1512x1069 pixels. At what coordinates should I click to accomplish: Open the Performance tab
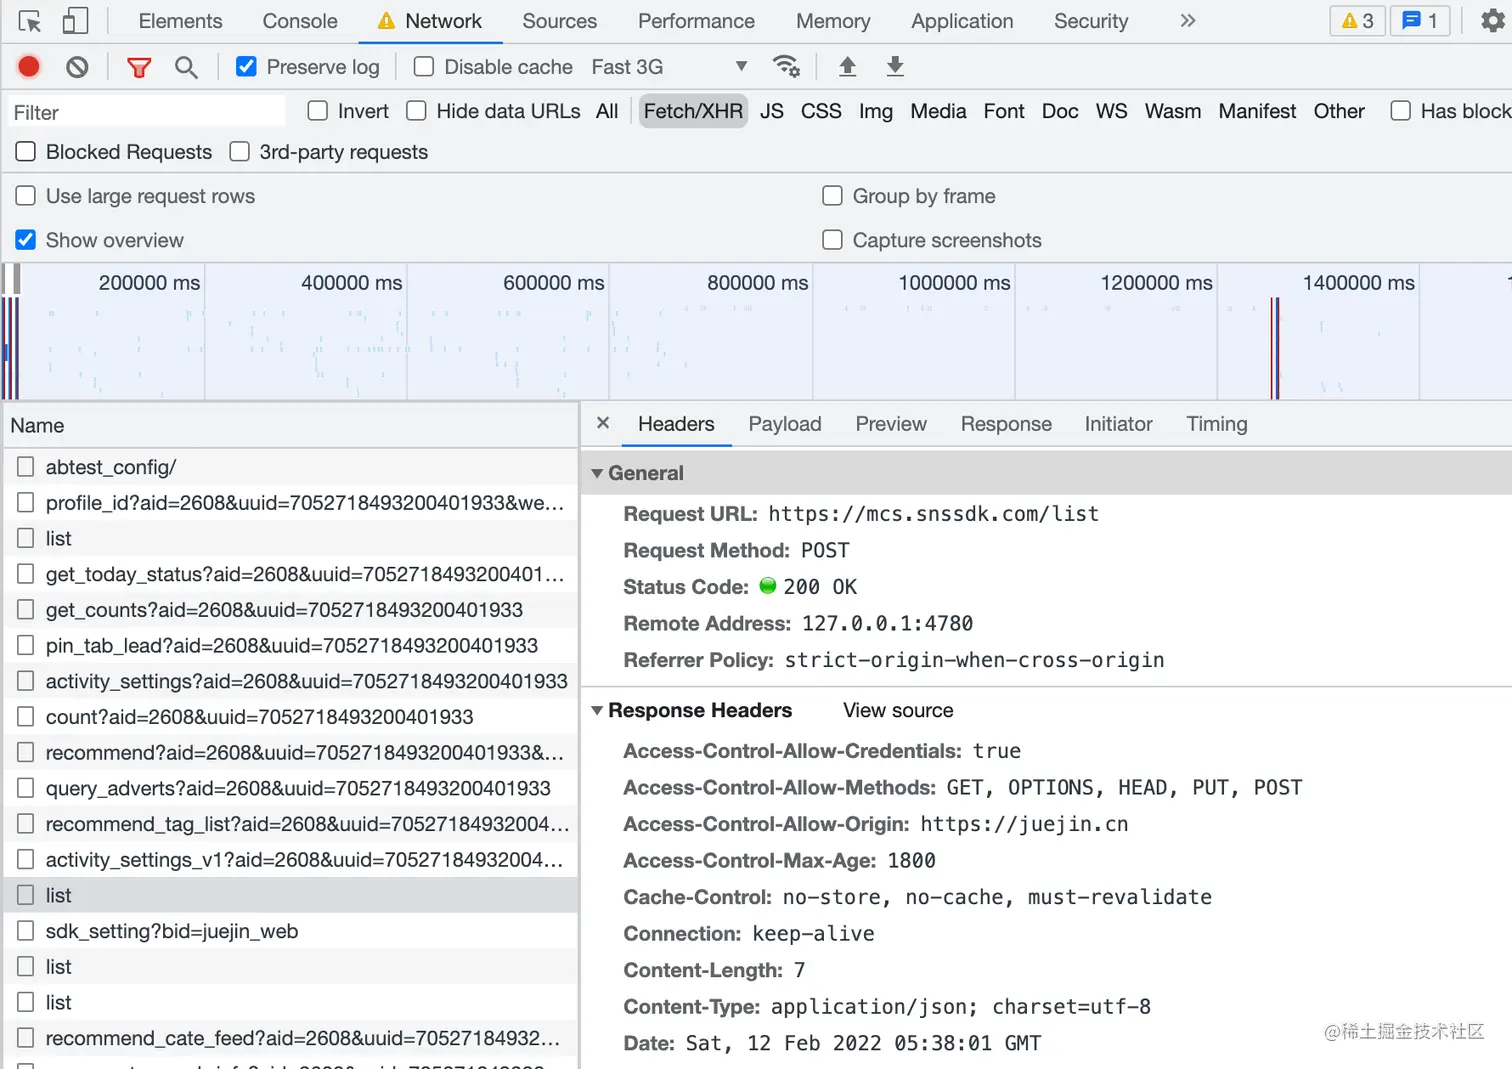tap(696, 21)
